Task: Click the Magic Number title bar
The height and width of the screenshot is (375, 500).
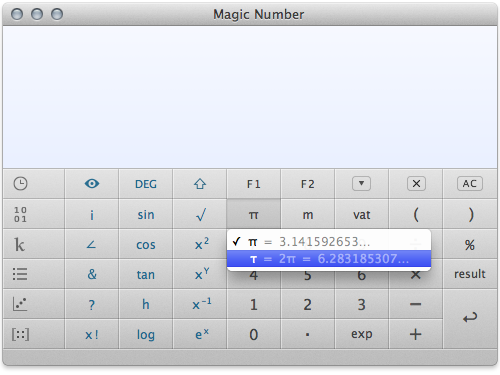Action: click(x=250, y=14)
